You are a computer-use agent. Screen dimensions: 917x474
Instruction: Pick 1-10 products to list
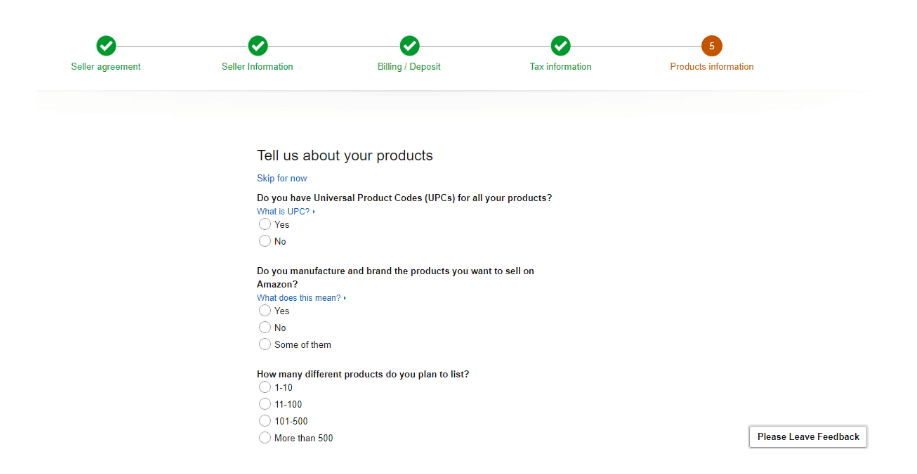265,387
